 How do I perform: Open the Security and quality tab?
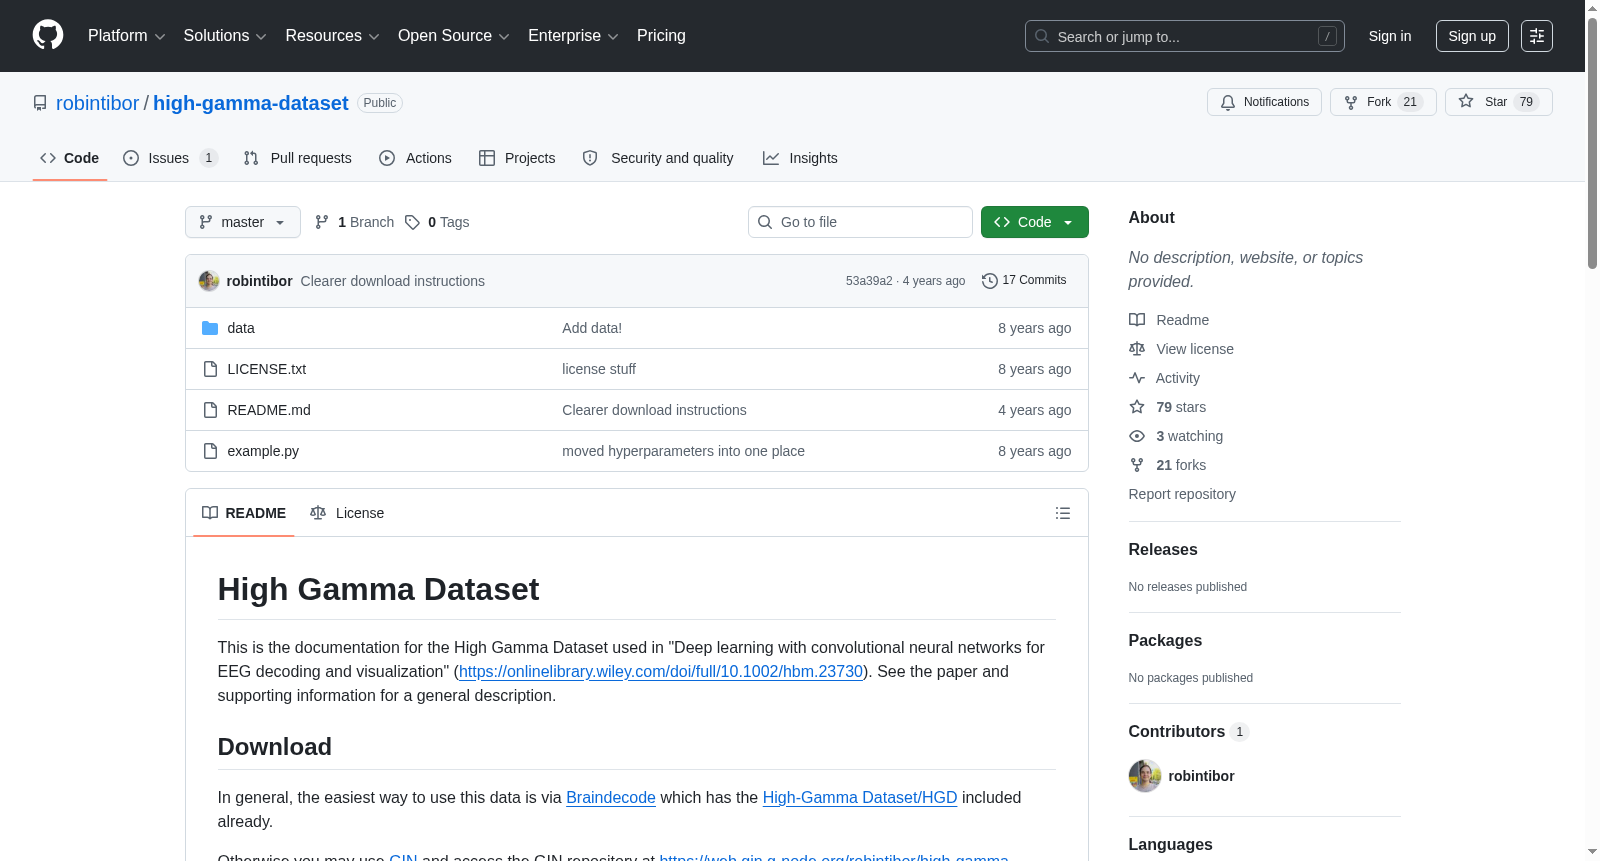click(x=658, y=158)
